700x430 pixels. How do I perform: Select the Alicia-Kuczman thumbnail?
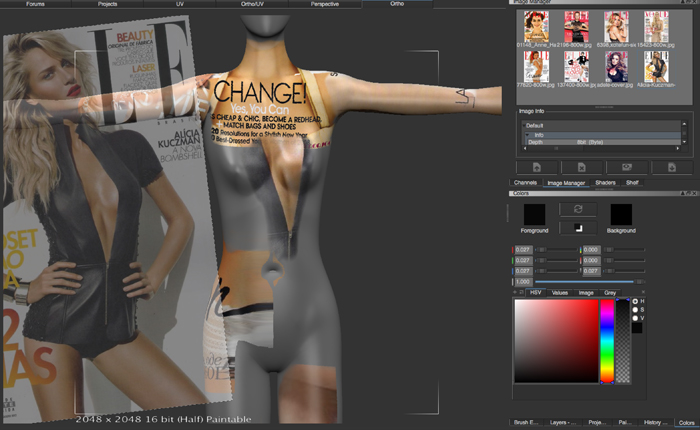(x=656, y=67)
